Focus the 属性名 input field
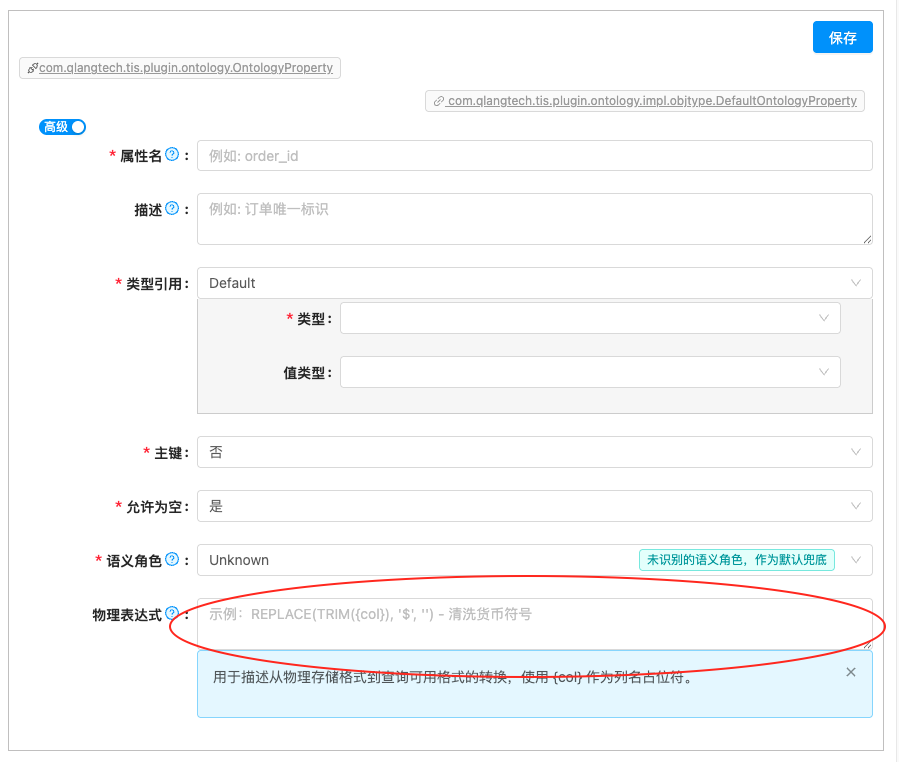This screenshot has width=899, height=762. point(534,155)
